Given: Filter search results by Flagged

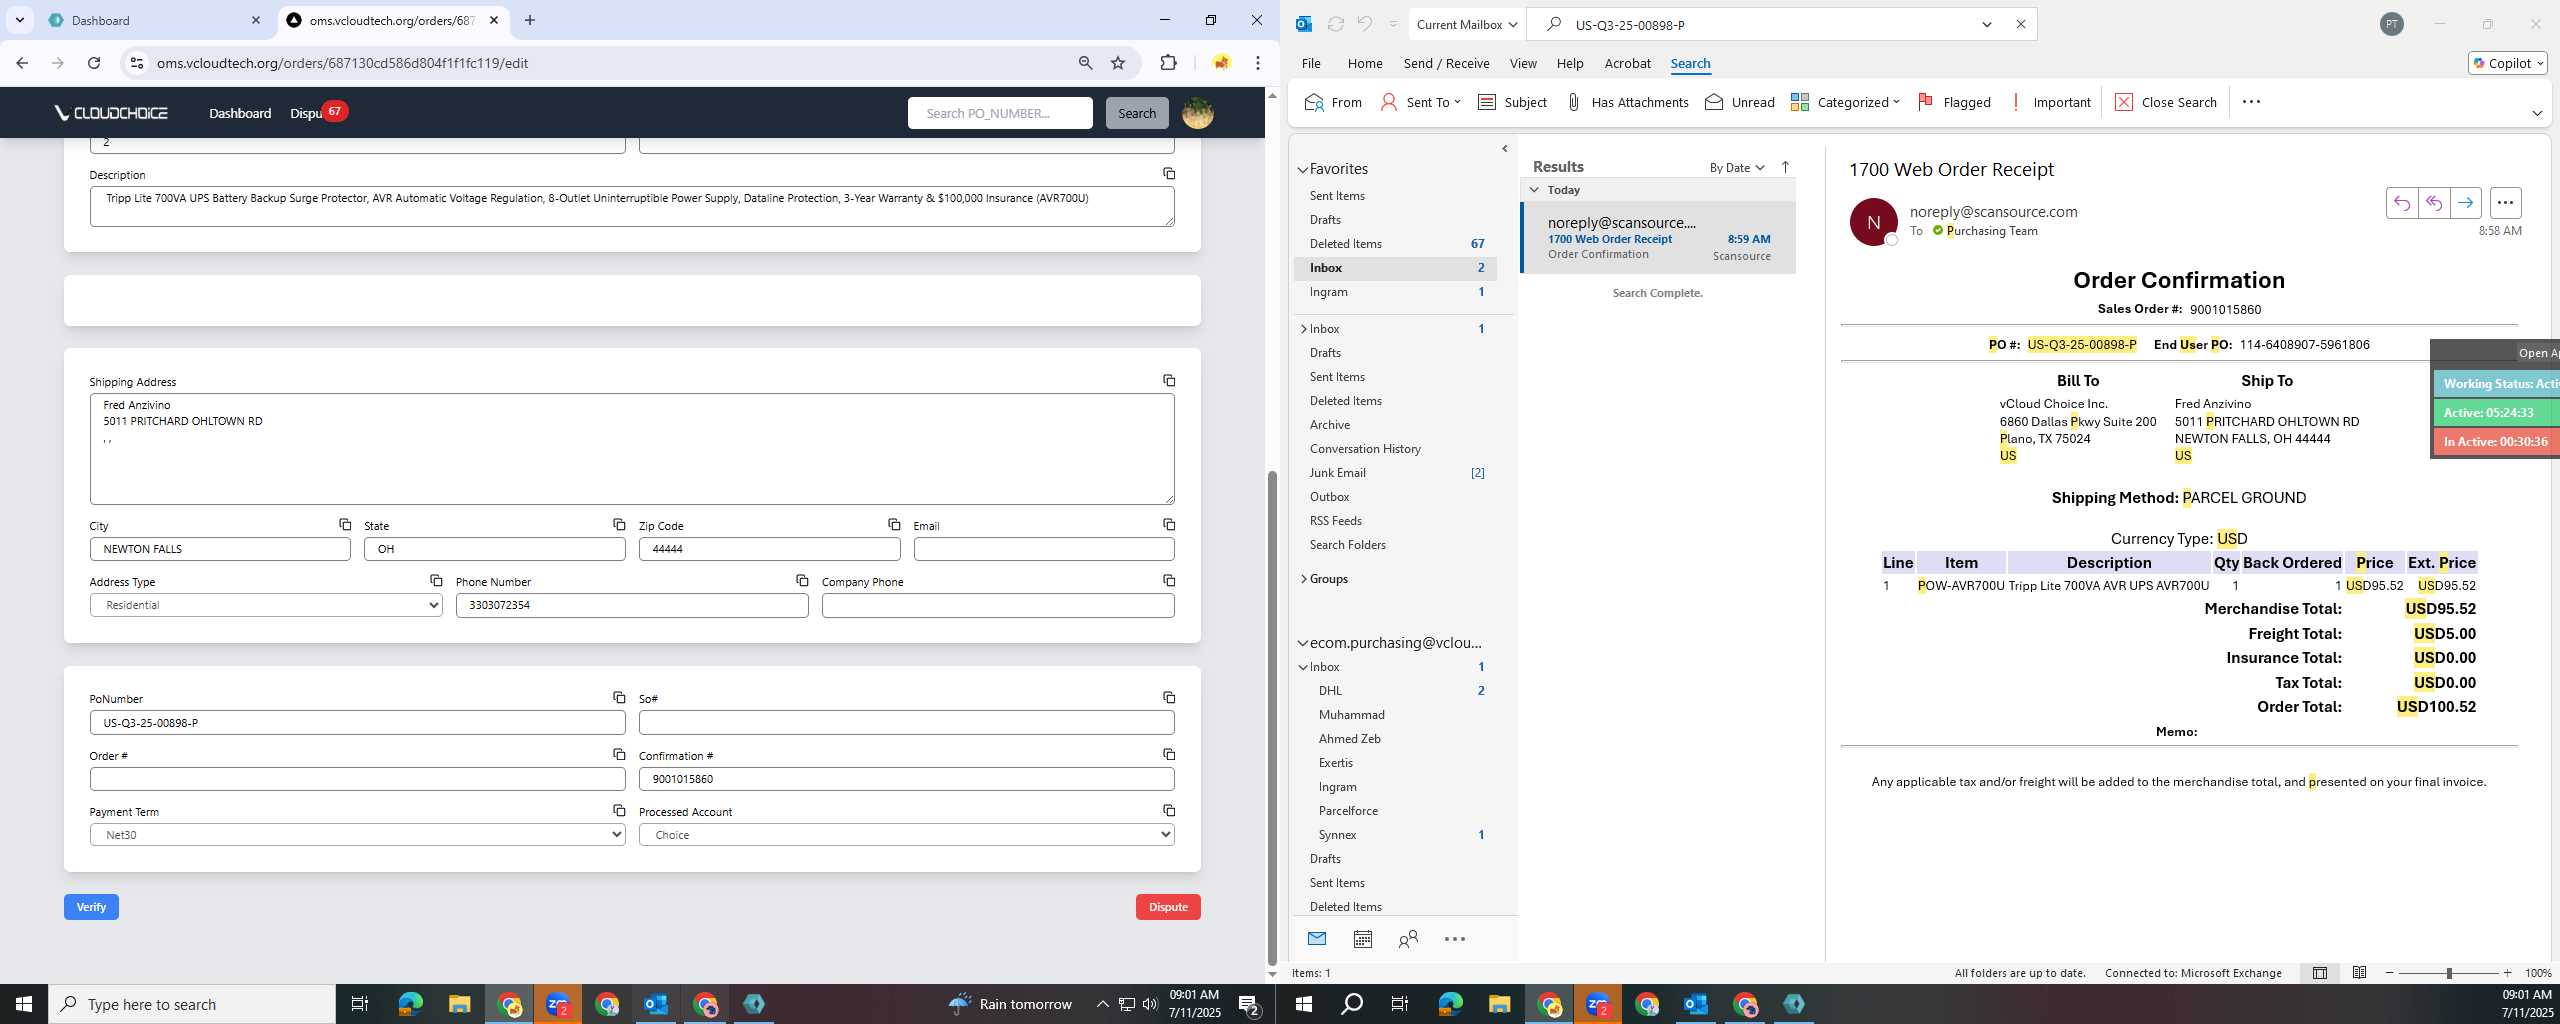Looking at the screenshot, I should [x=1954, y=102].
